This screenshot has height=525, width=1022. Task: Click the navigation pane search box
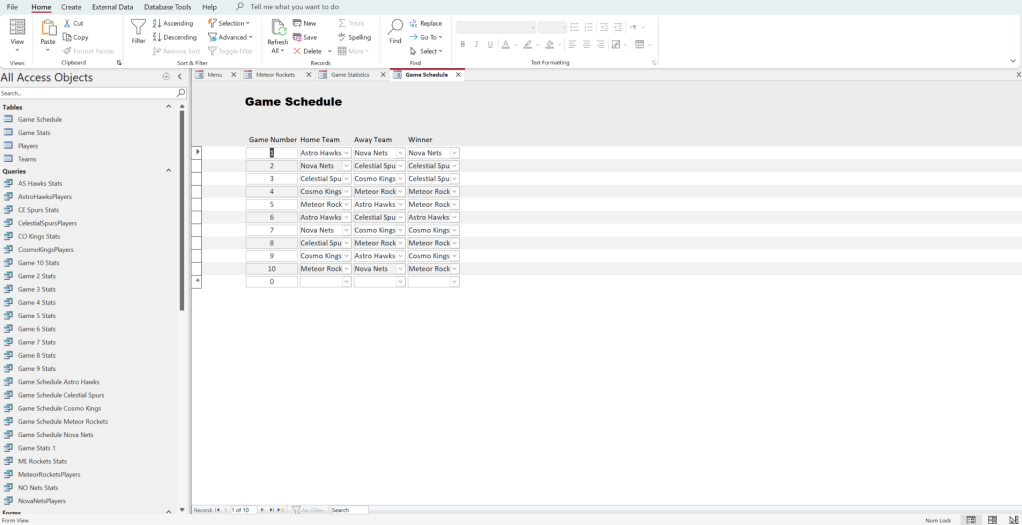click(x=87, y=93)
